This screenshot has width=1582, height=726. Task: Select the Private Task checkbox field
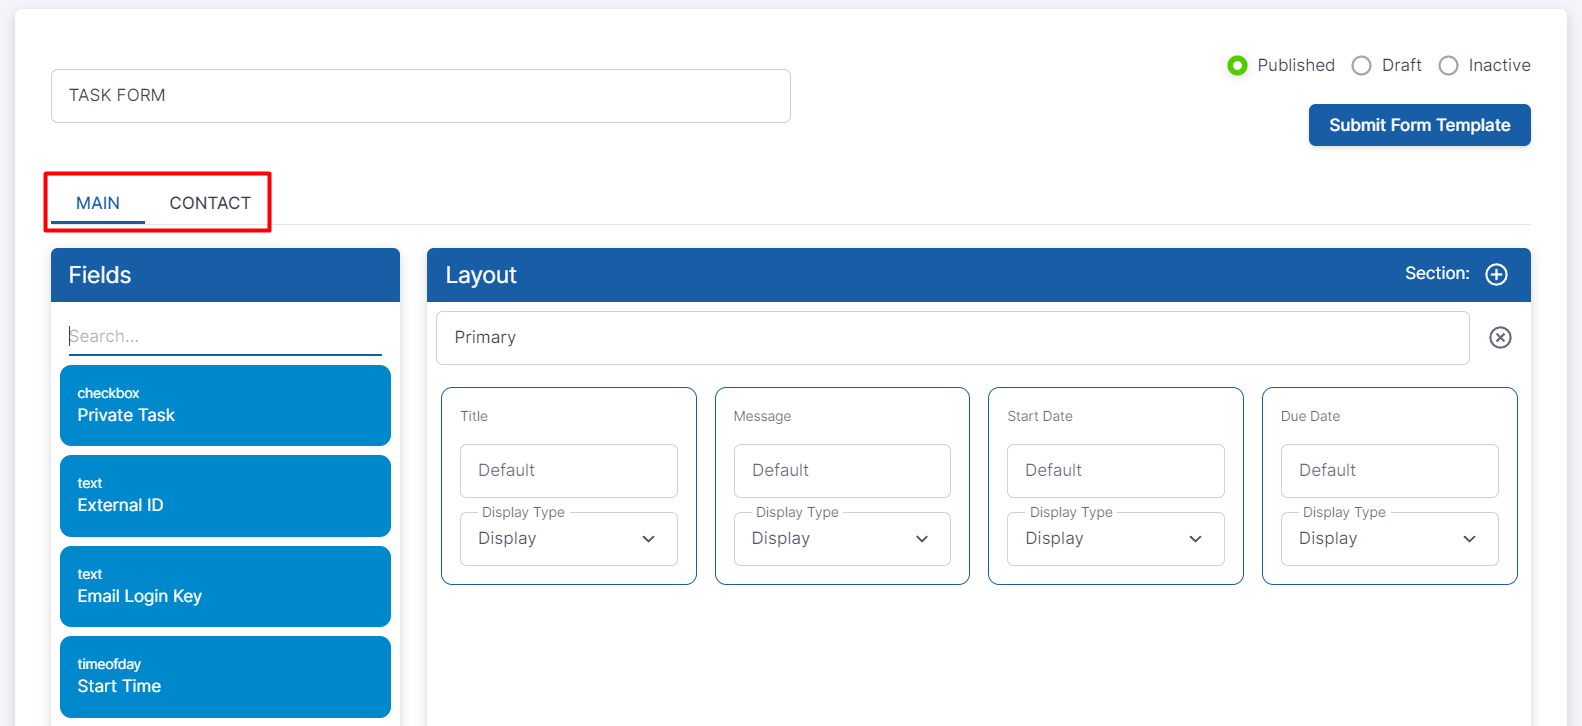tap(225, 405)
